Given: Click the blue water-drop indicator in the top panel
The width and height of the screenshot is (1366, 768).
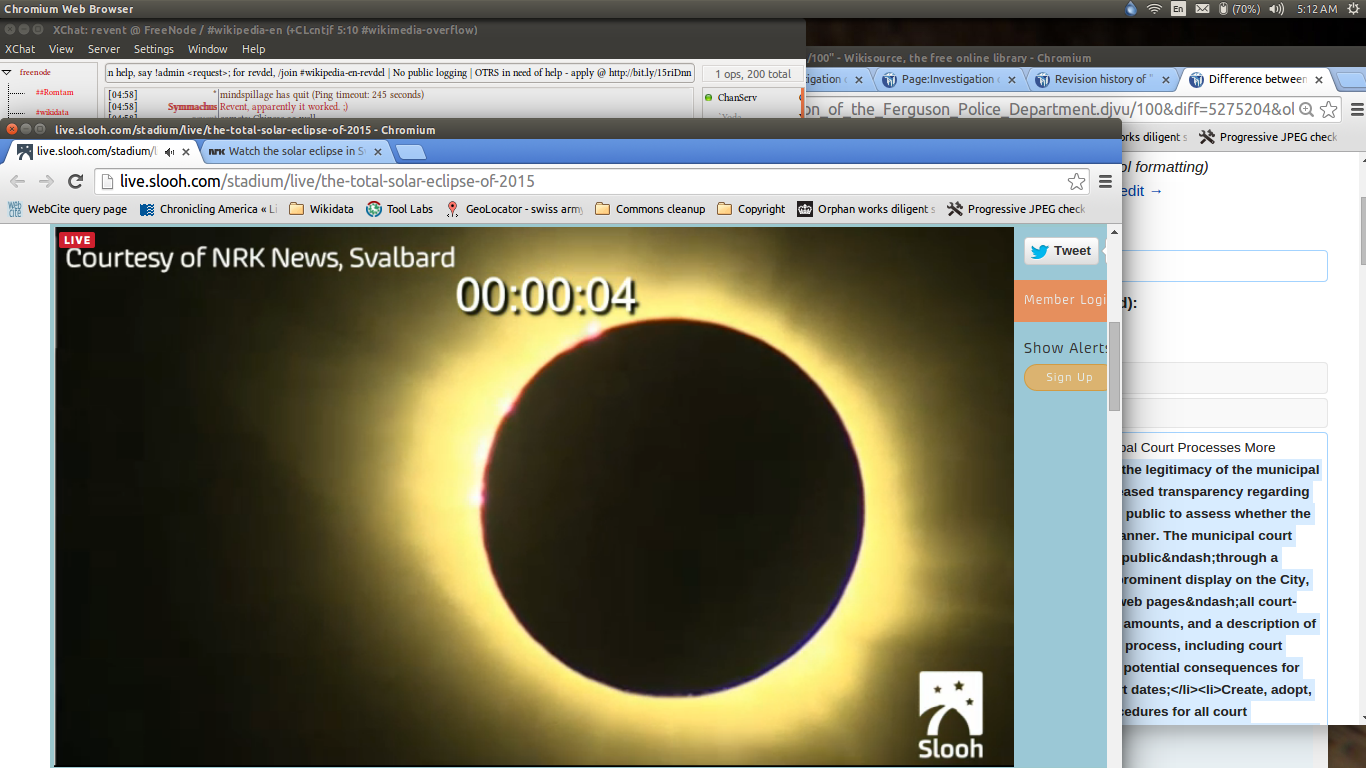Looking at the screenshot, I should (x=1131, y=9).
